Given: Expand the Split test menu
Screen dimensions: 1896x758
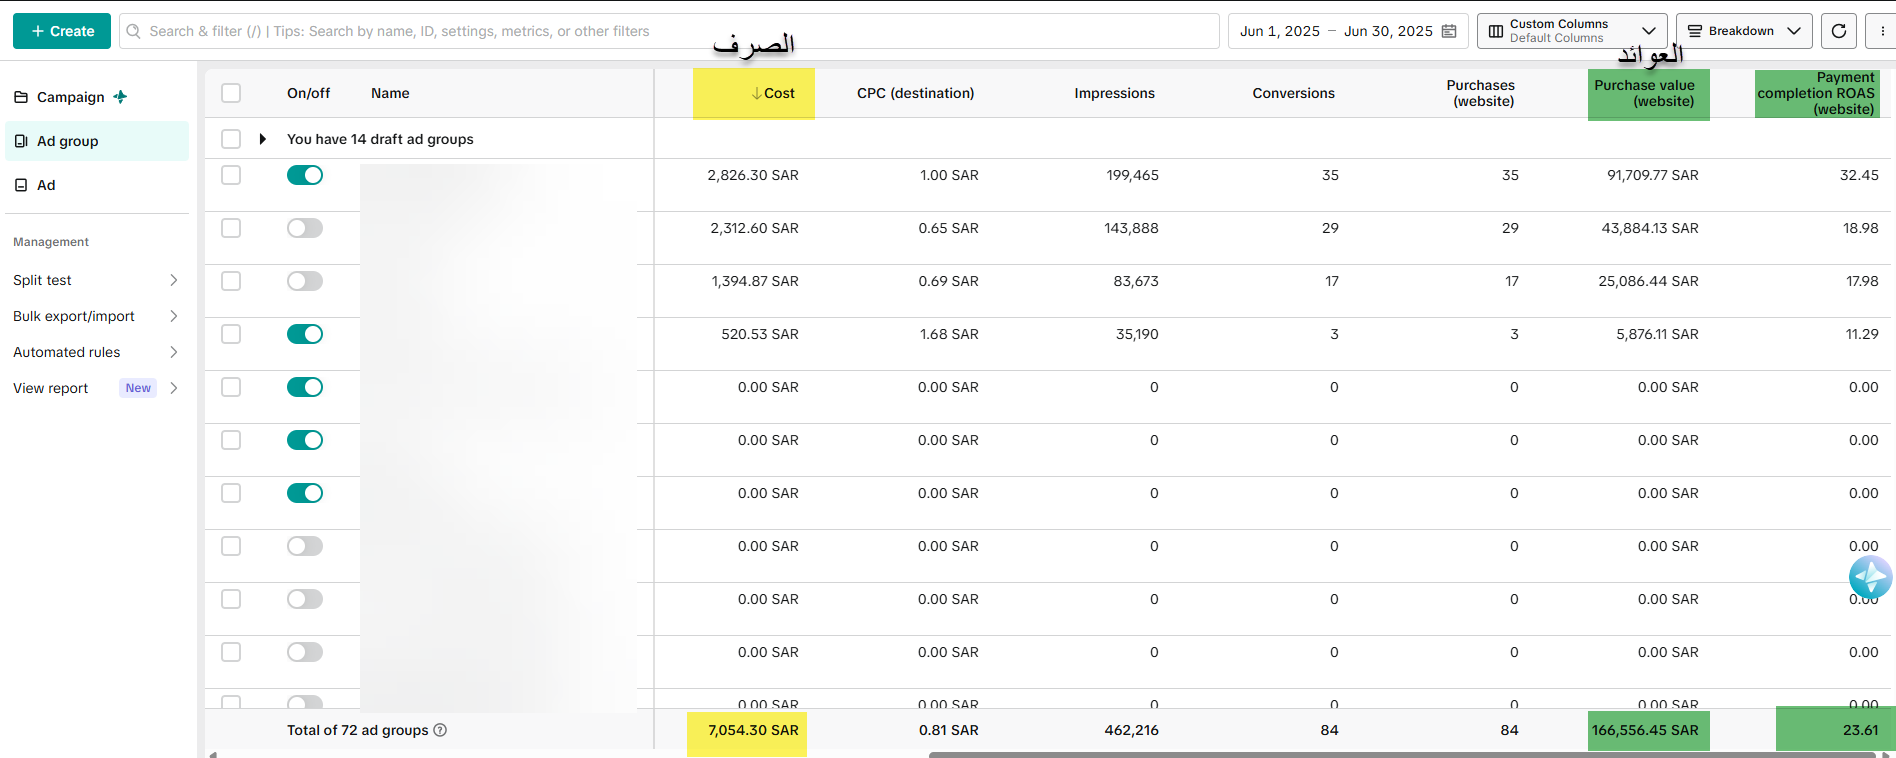Looking at the screenshot, I should pos(174,280).
